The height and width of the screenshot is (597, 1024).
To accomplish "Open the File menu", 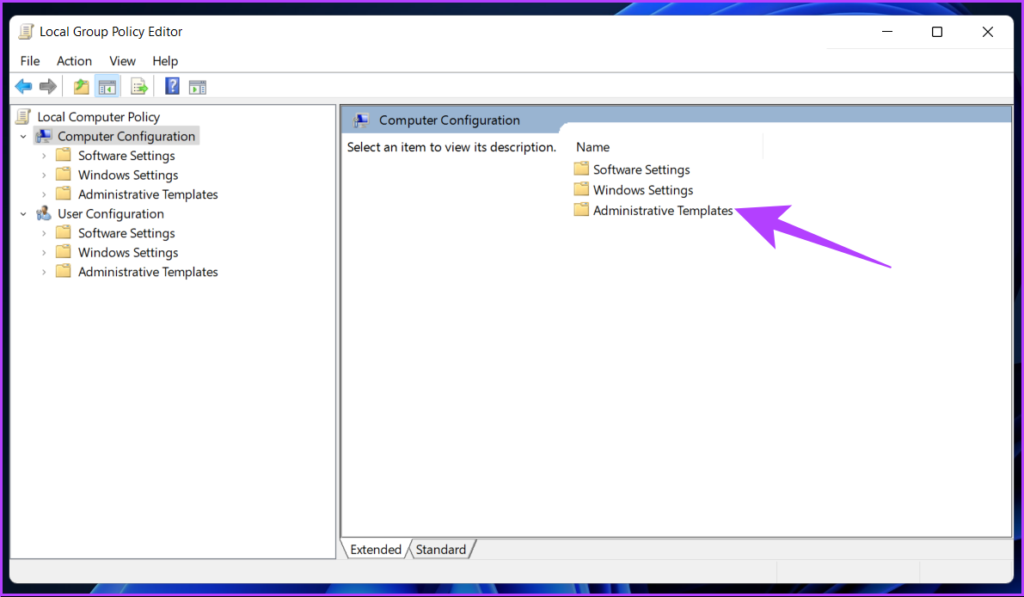I will [x=30, y=61].
